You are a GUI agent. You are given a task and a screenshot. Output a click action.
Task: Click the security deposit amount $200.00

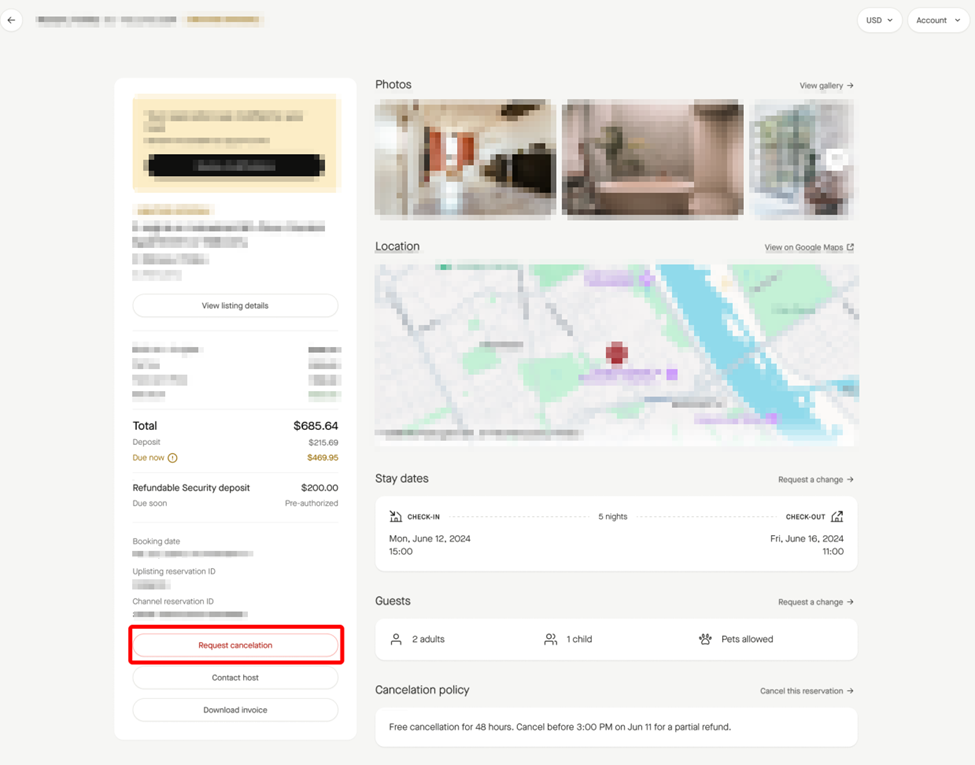(320, 488)
